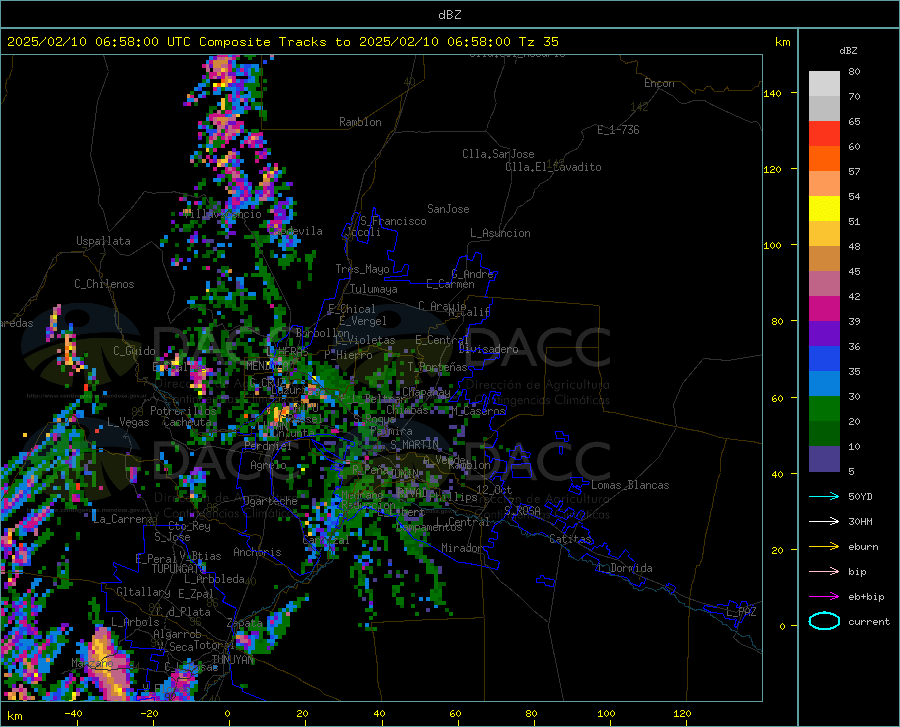Viewport: 900px width, 727px height.
Task: Click the white 30HM track arrow
Action: [824, 522]
